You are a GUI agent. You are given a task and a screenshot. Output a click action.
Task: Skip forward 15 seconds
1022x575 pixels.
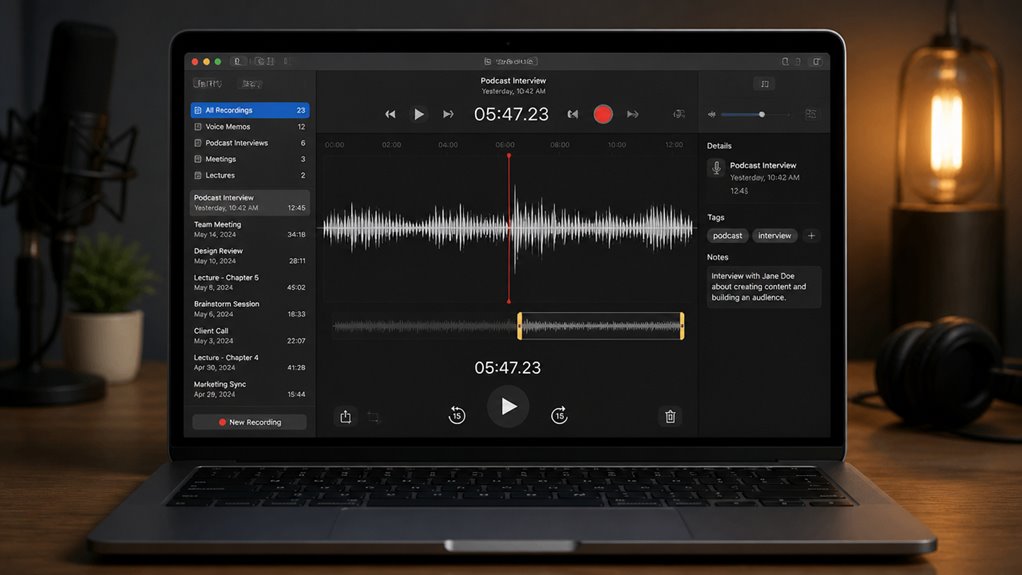click(559, 415)
